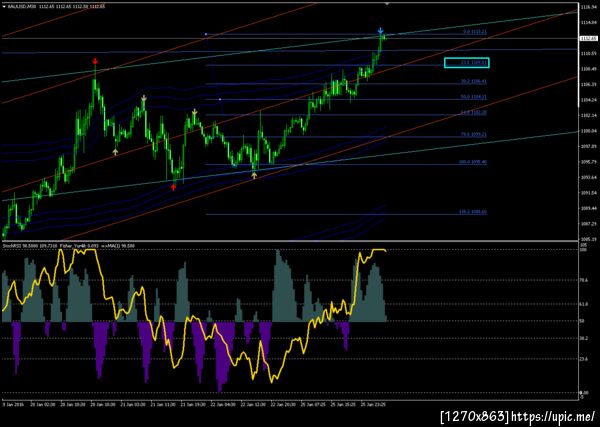Screen dimensions: 600x427
Task: Click the 25 Jan 23:25 time axis label
Action: pos(371,404)
